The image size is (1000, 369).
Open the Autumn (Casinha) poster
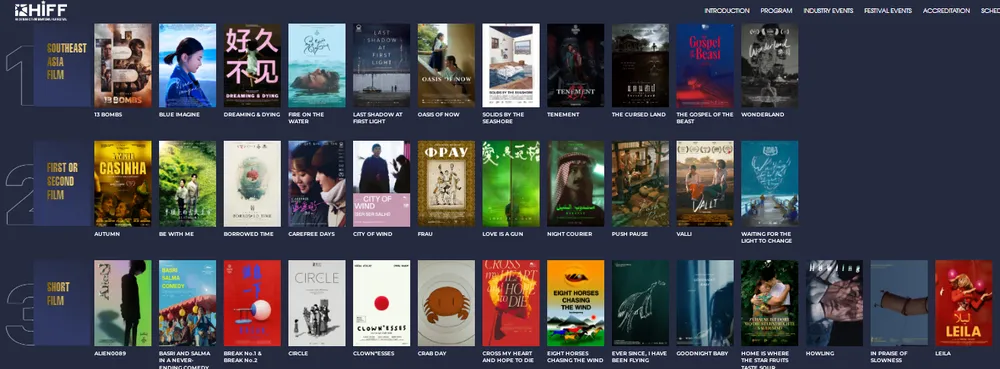[123, 184]
